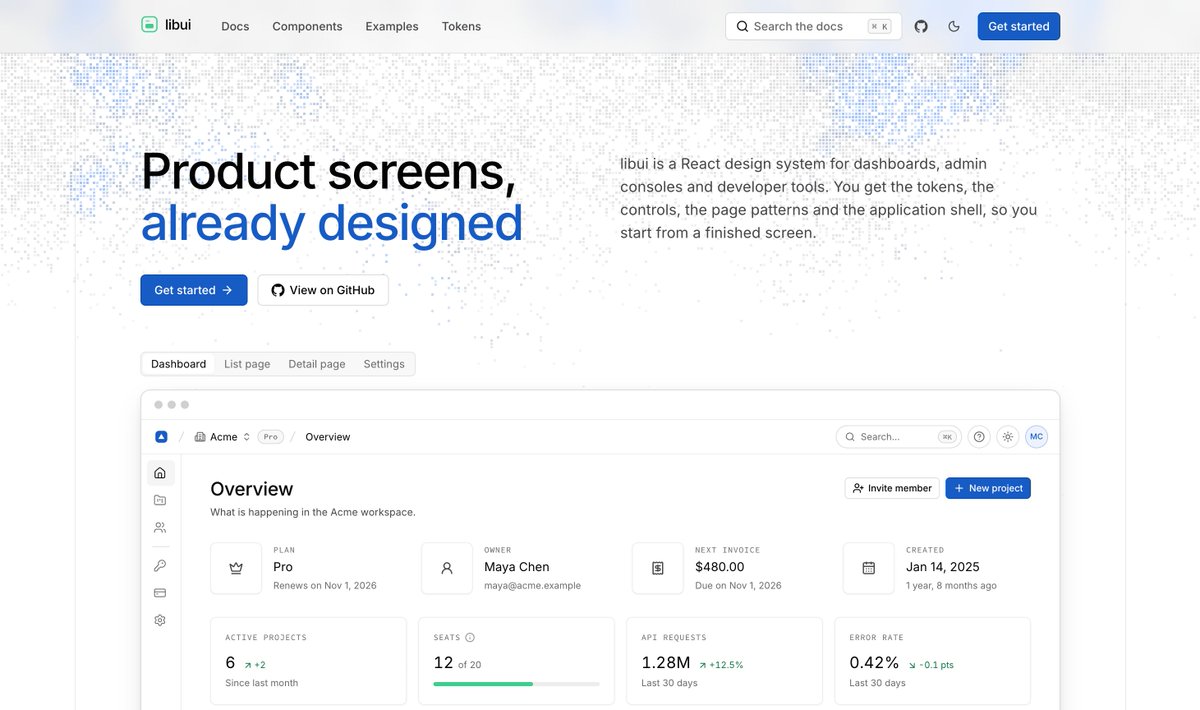Screen dimensions: 1200x710
Task: Click the header Get started button
Action: point(1018,26)
